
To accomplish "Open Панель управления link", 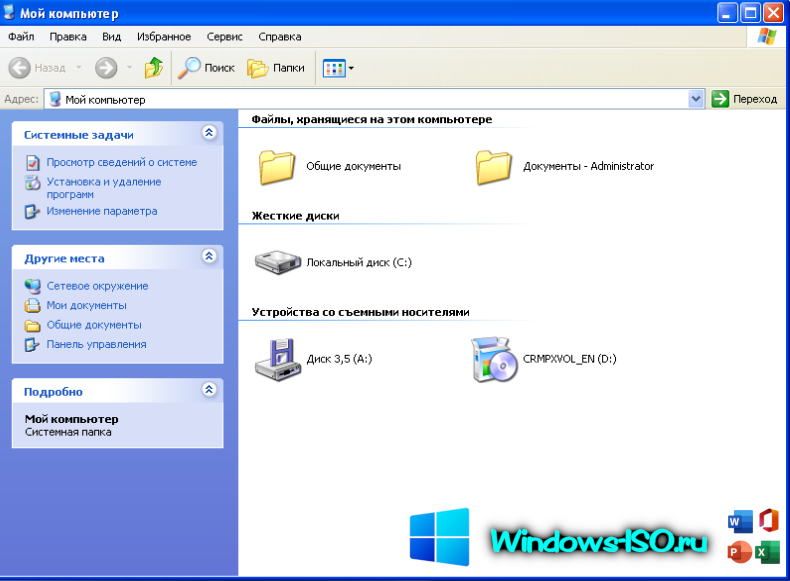I will [x=97, y=345].
